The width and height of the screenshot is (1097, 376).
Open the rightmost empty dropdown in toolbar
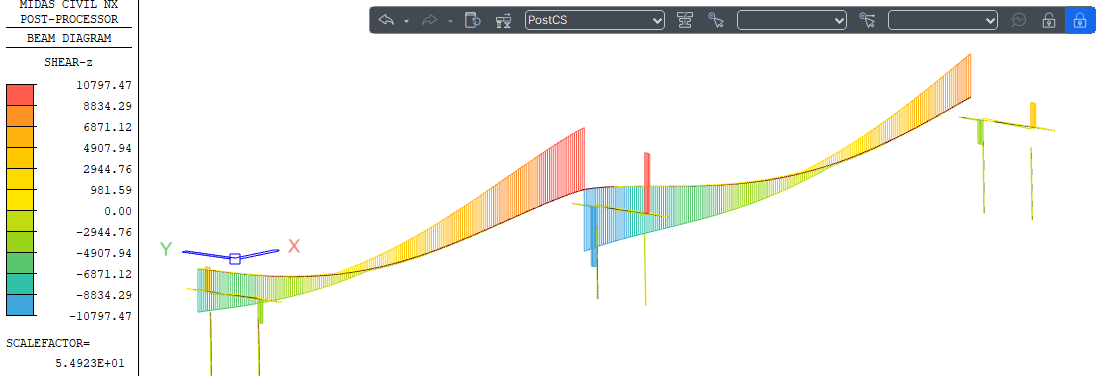943,20
